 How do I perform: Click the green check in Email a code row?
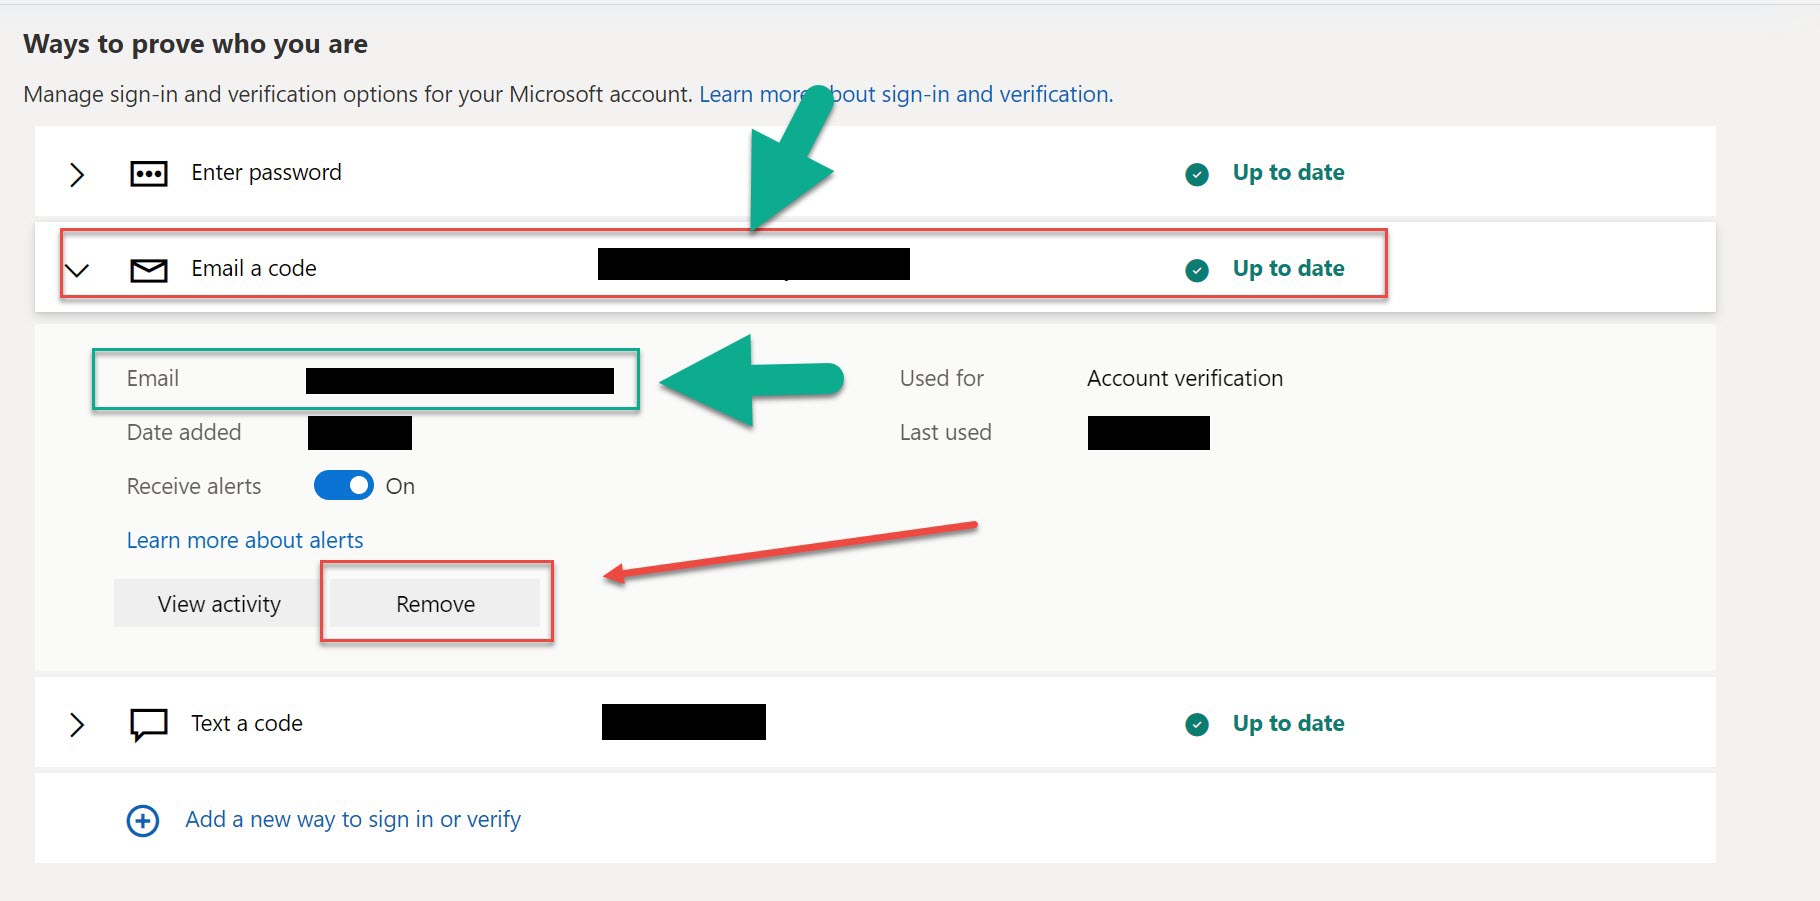[1197, 270]
